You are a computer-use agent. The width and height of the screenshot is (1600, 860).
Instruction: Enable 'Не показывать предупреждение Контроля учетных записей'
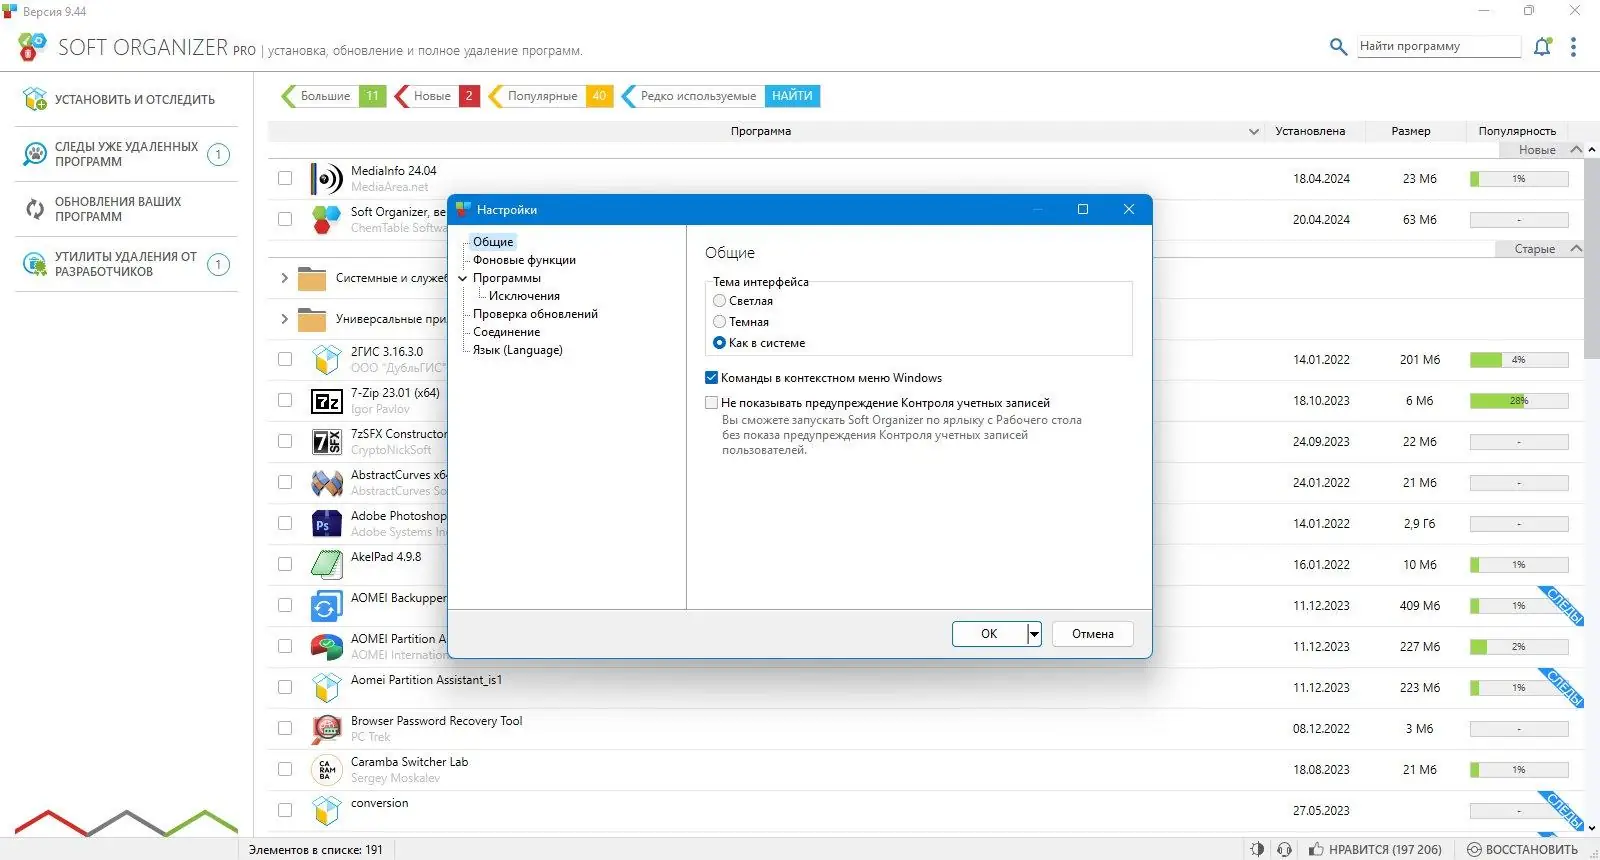tap(711, 403)
